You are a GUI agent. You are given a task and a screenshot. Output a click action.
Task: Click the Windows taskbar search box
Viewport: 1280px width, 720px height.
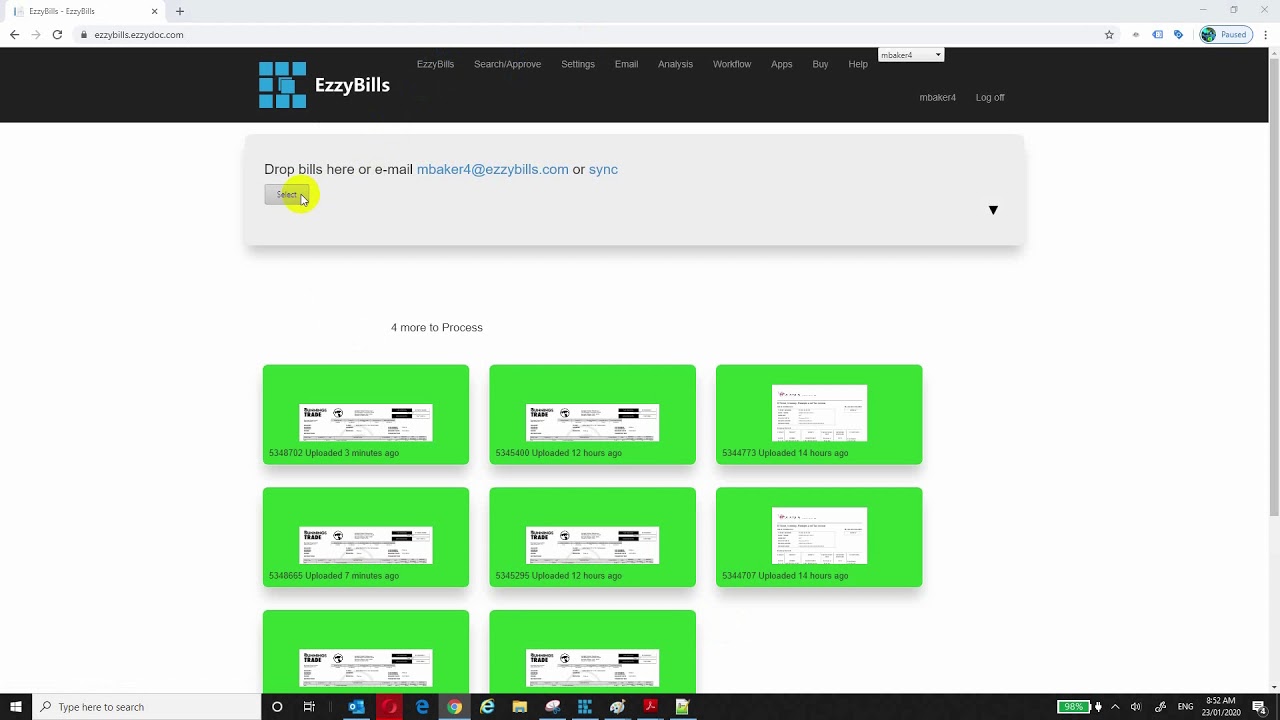coord(147,707)
